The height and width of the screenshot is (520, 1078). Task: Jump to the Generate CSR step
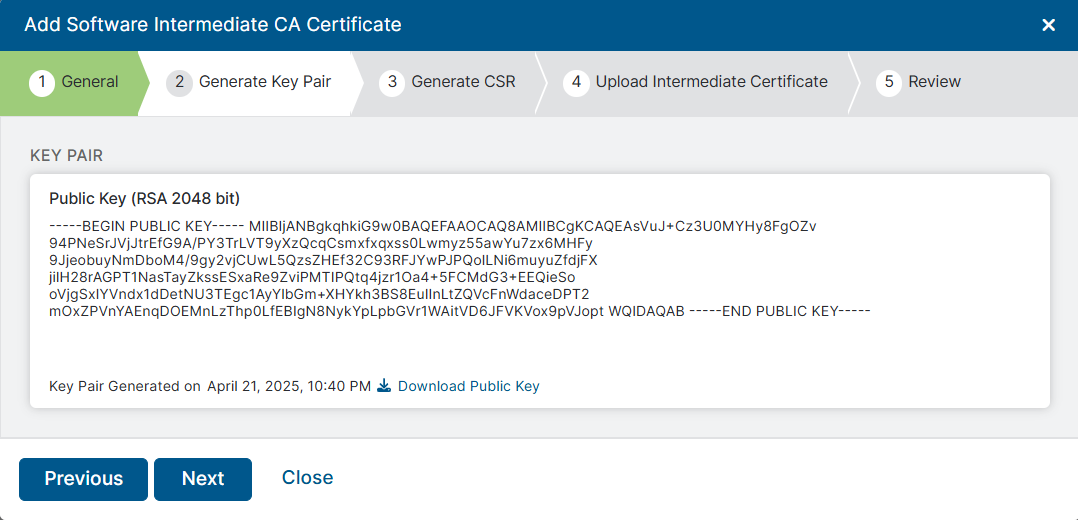[x=463, y=82]
